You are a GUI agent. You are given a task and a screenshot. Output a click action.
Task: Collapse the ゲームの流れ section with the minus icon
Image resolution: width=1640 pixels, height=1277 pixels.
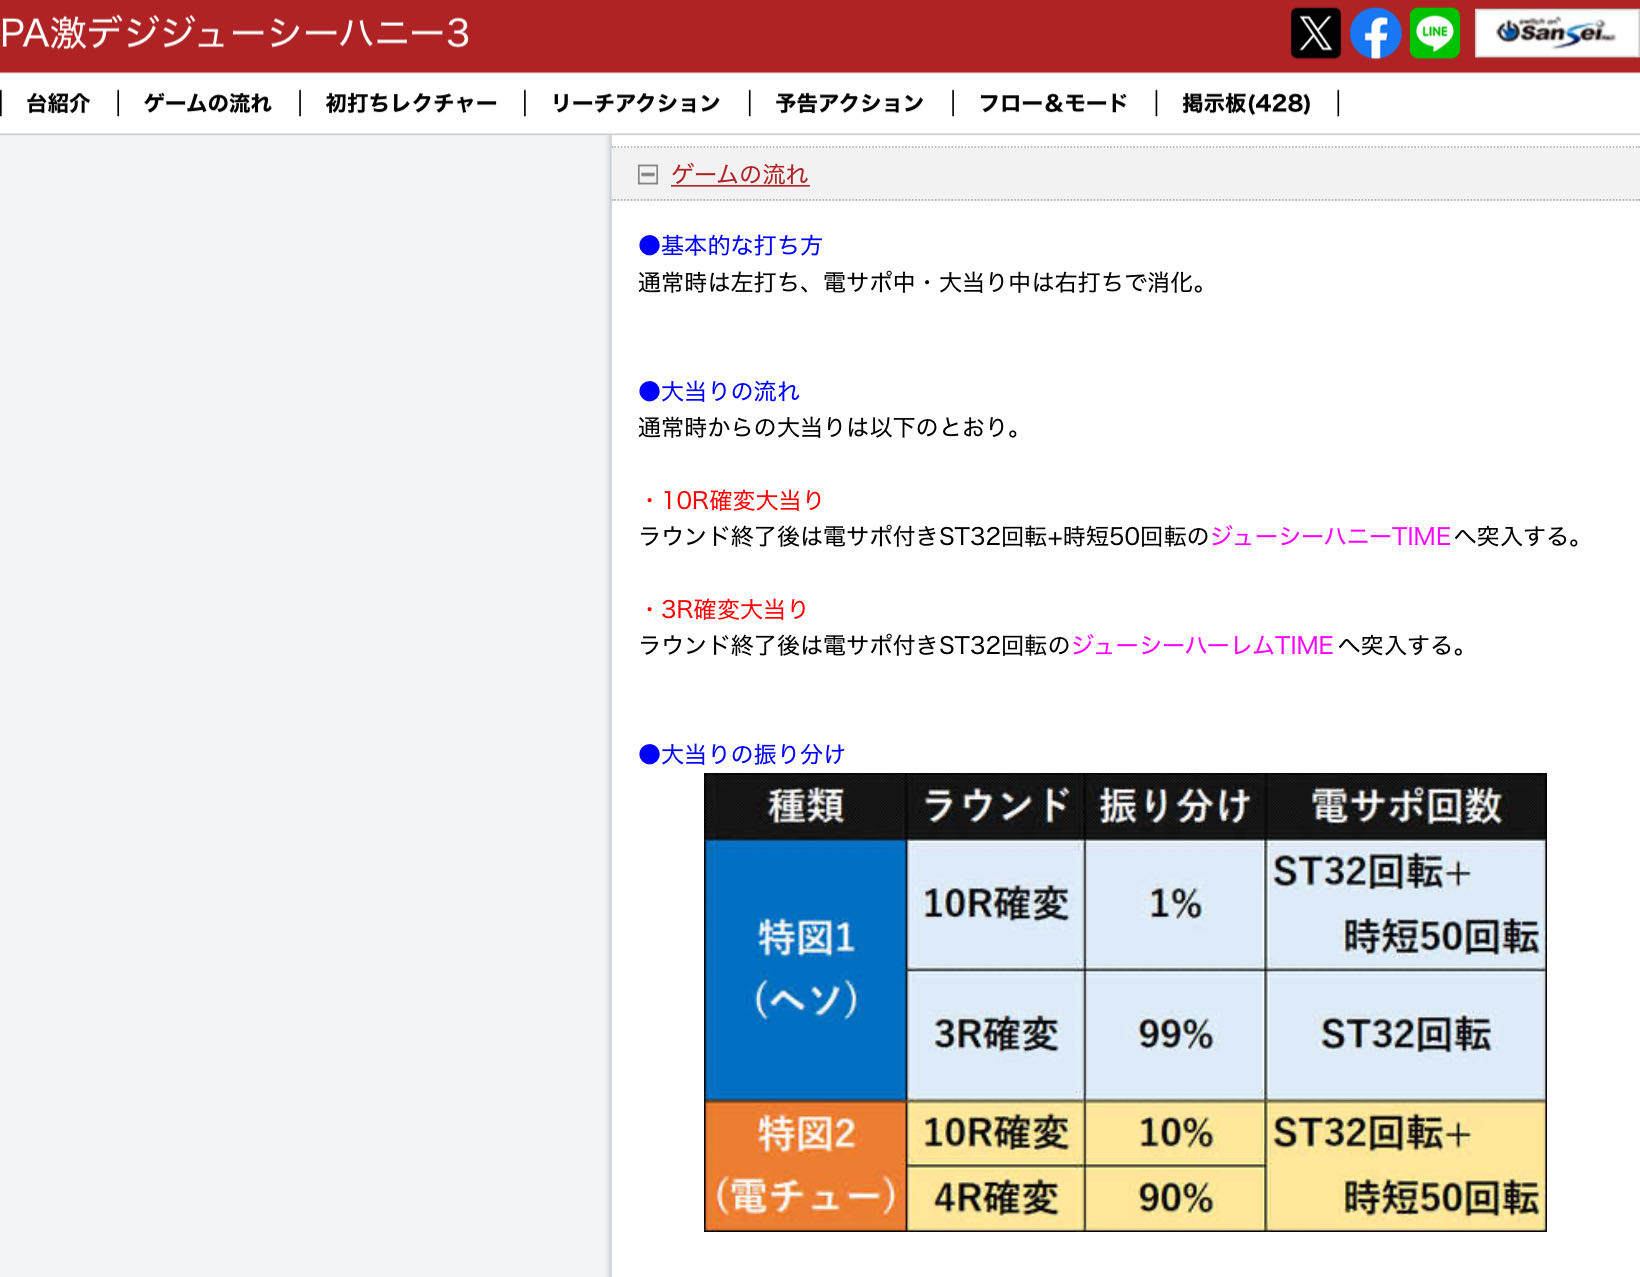648,175
